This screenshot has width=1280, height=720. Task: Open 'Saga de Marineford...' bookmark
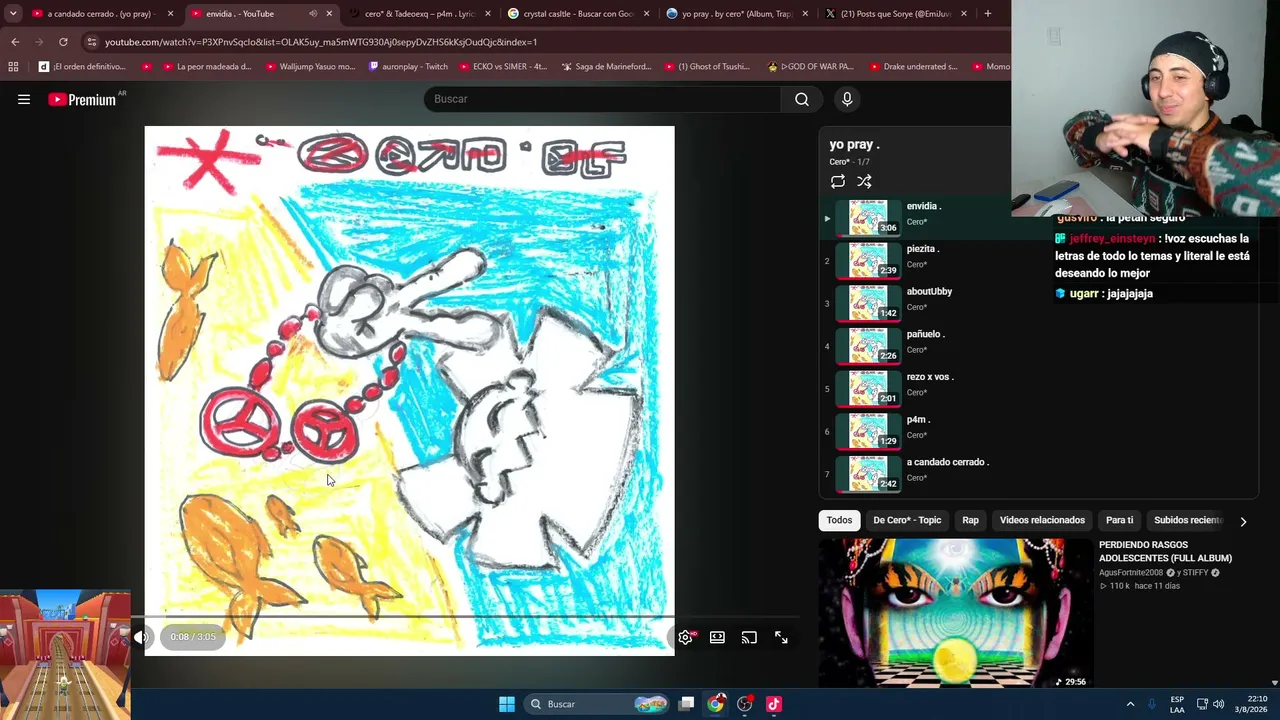pos(607,67)
